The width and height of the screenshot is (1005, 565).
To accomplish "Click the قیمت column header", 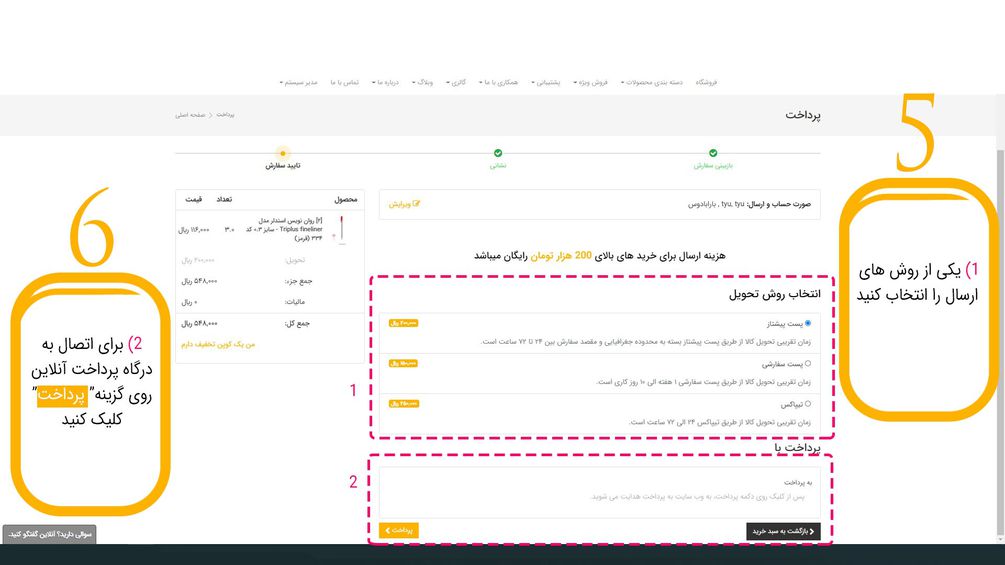I will point(194,200).
